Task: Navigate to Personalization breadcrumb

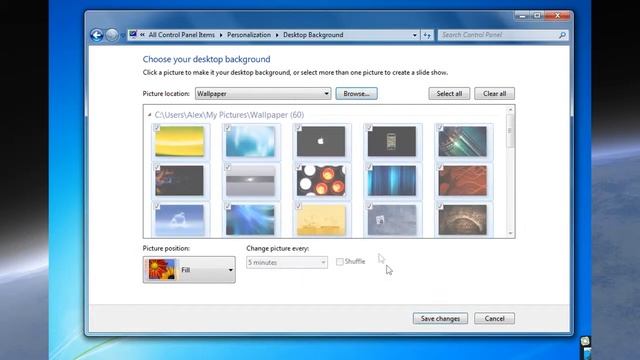Action: click(x=249, y=35)
